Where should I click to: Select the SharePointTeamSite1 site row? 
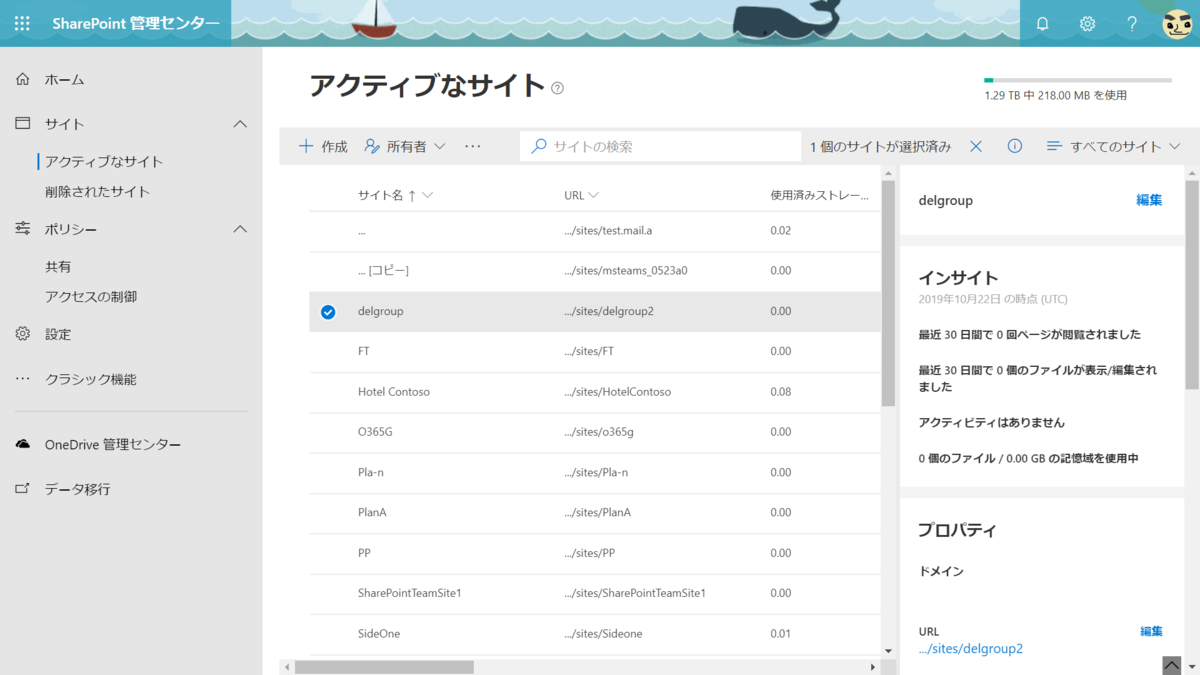[595, 593]
